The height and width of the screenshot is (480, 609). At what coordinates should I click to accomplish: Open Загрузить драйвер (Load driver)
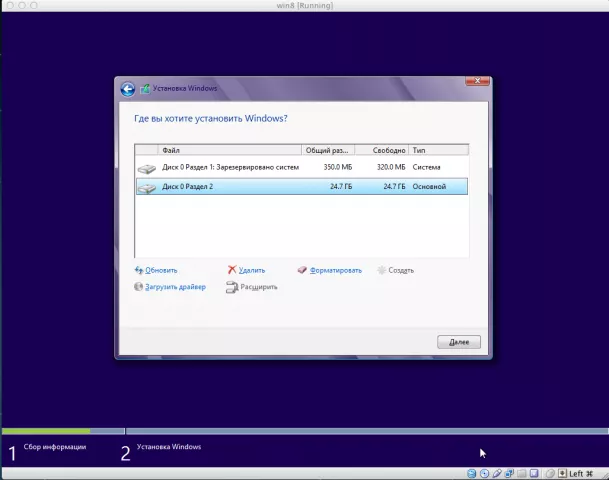[175, 287]
